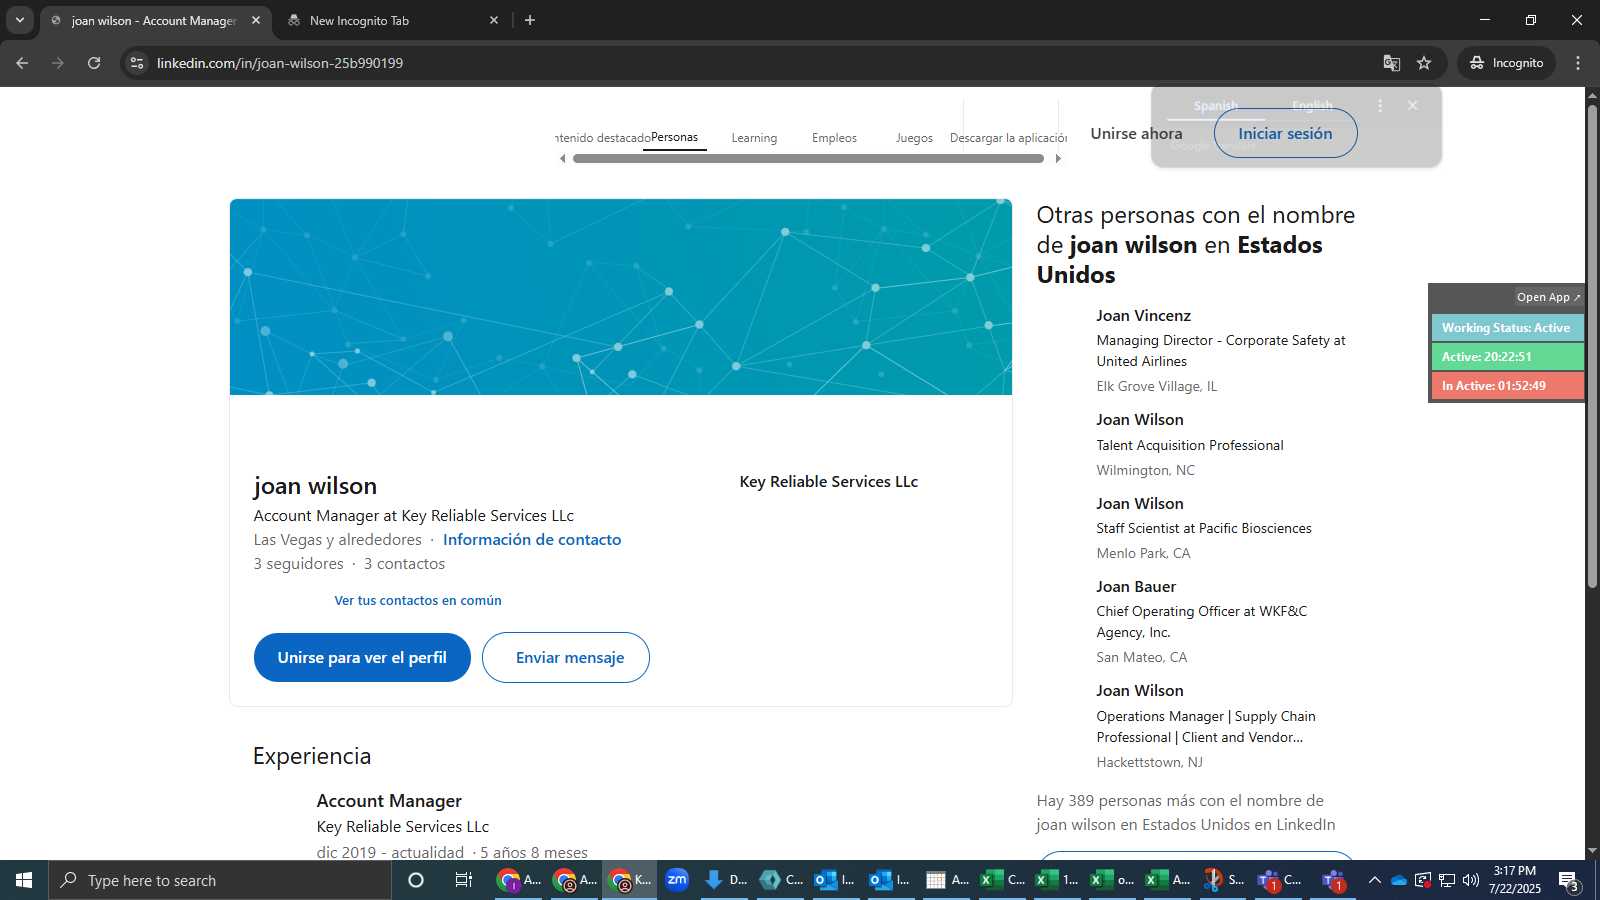
Task: Select the joan wilson - Account Manager tab
Action: 155,20
